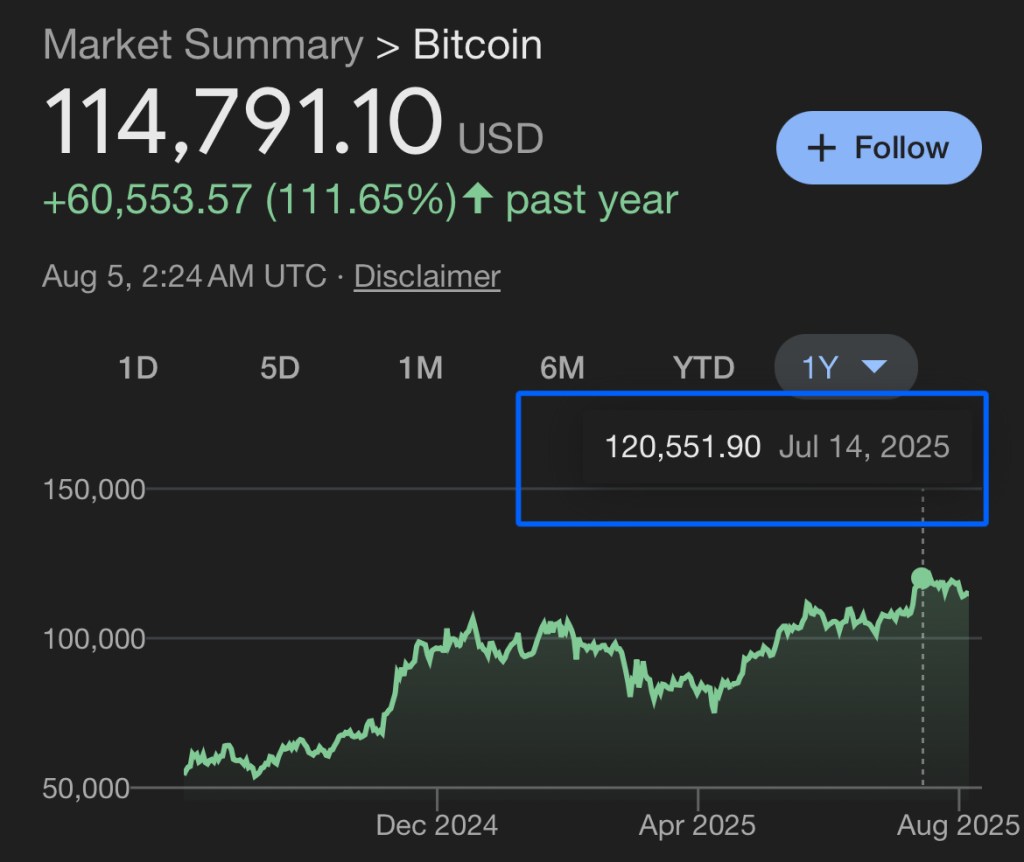Viewport: 1024px width, 862px height.
Task: Click the 150,000 gridline label
Action: (x=94, y=489)
